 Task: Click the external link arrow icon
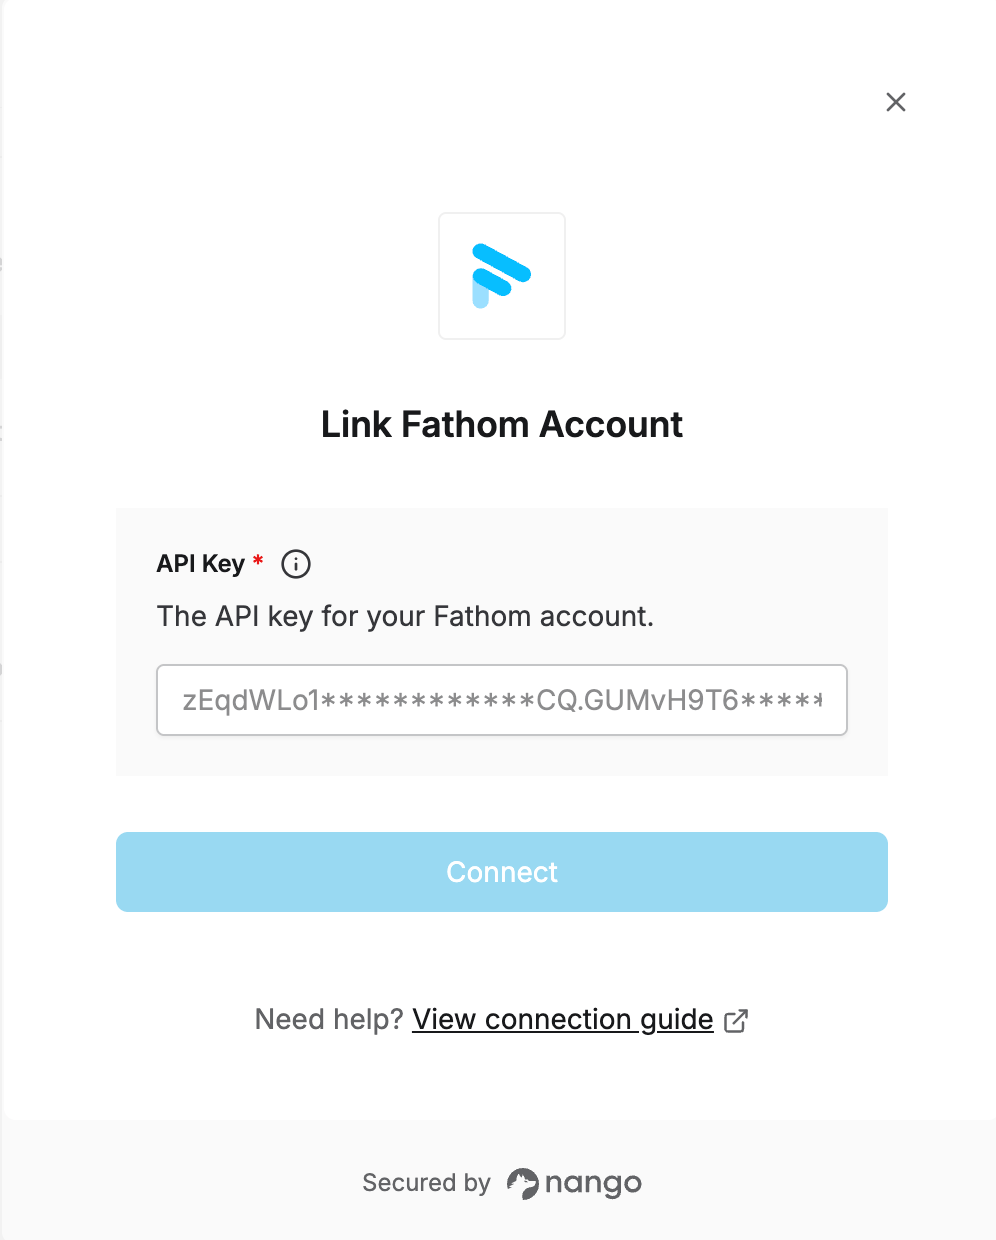click(736, 1020)
